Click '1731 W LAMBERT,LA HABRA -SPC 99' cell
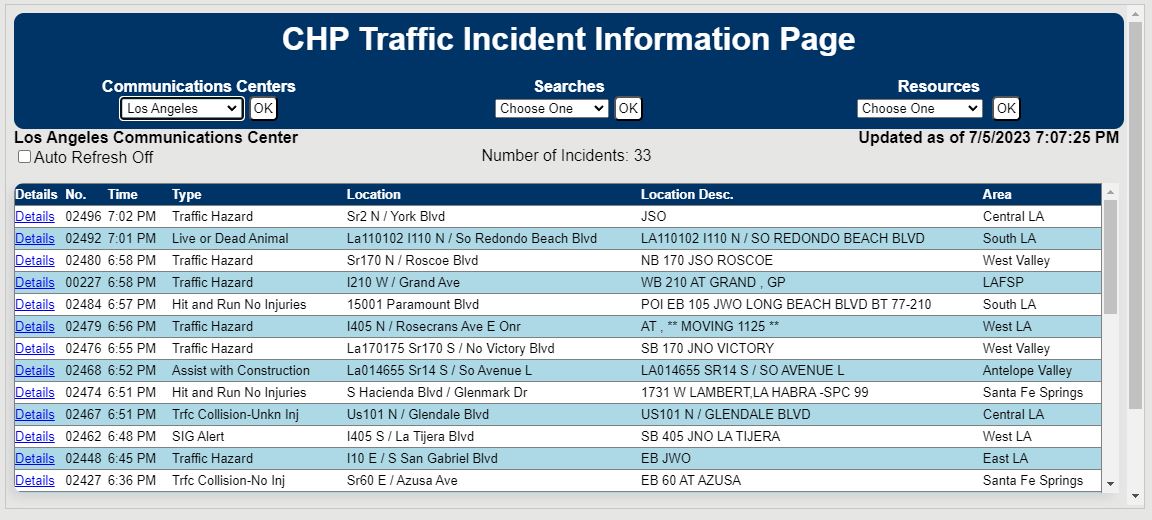Image resolution: width=1152 pixels, height=520 pixels. [x=755, y=393]
